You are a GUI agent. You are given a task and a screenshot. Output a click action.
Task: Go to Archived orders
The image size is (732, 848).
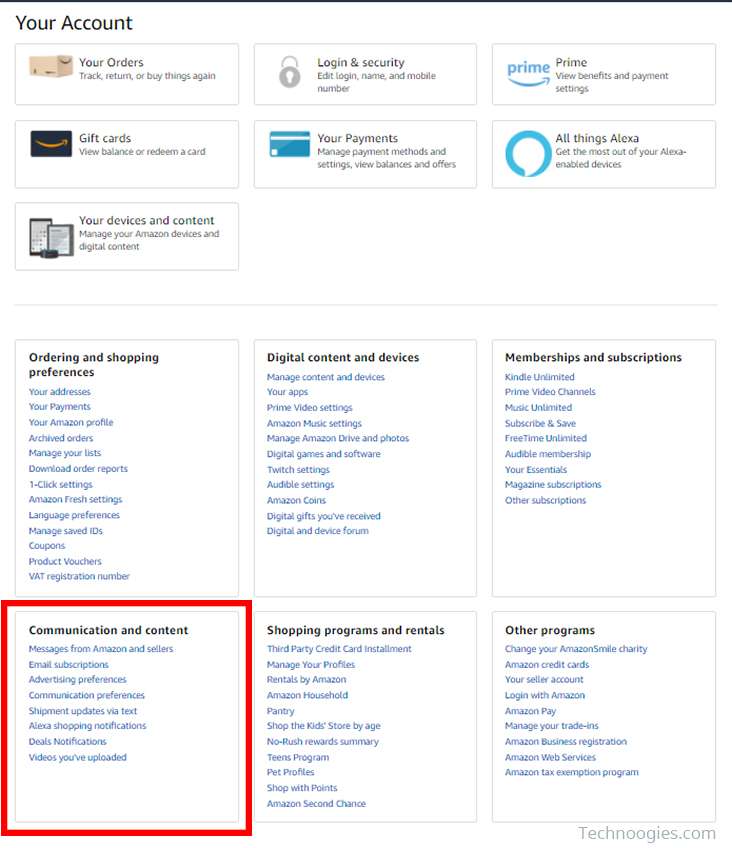pos(61,438)
